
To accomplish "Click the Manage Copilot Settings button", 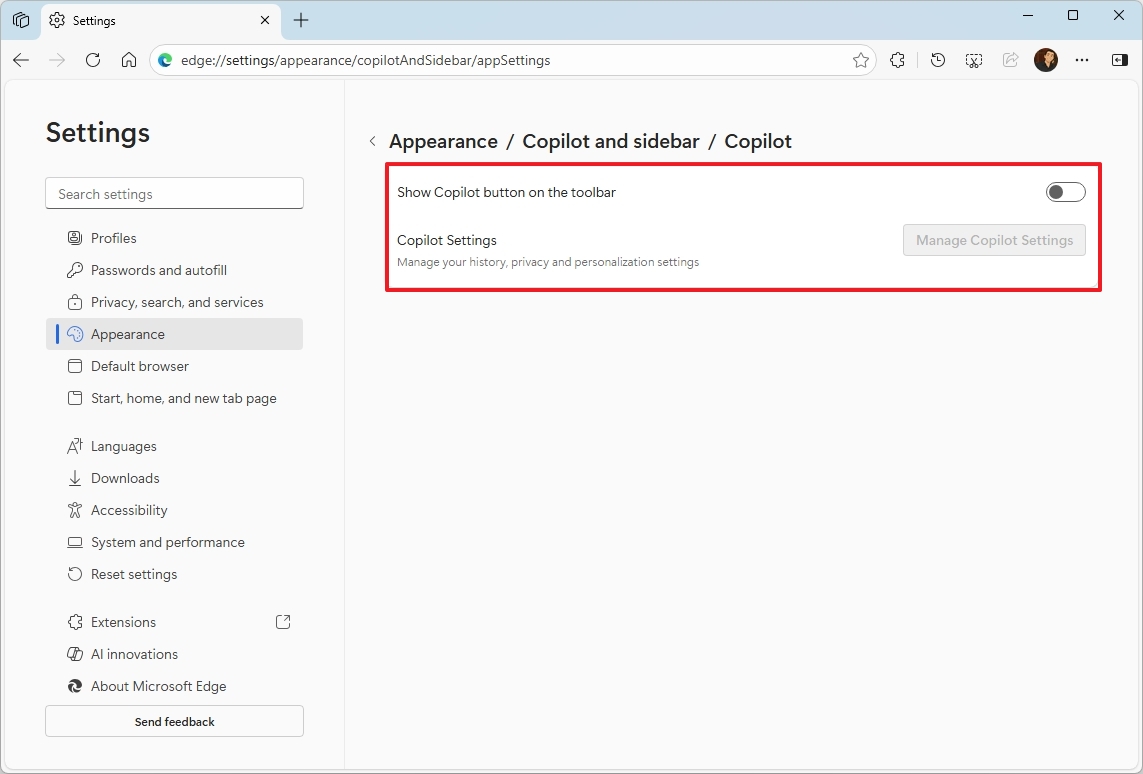I will click(993, 240).
